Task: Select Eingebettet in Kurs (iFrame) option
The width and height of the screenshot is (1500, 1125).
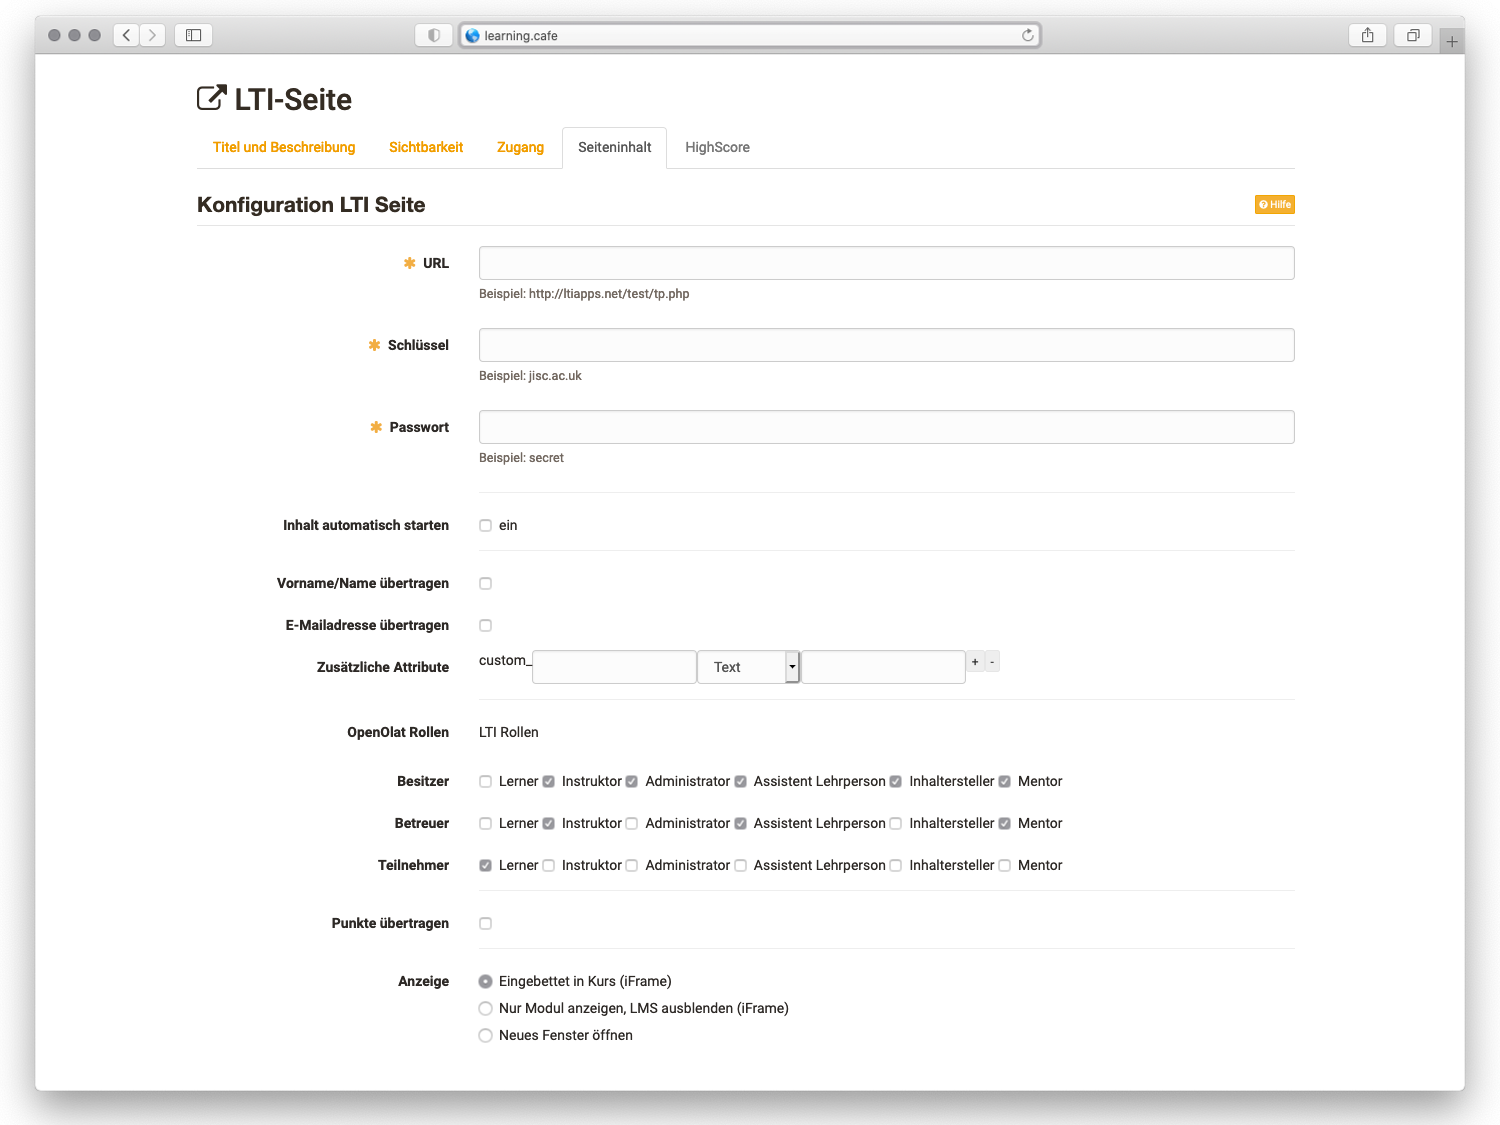Action: (485, 981)
